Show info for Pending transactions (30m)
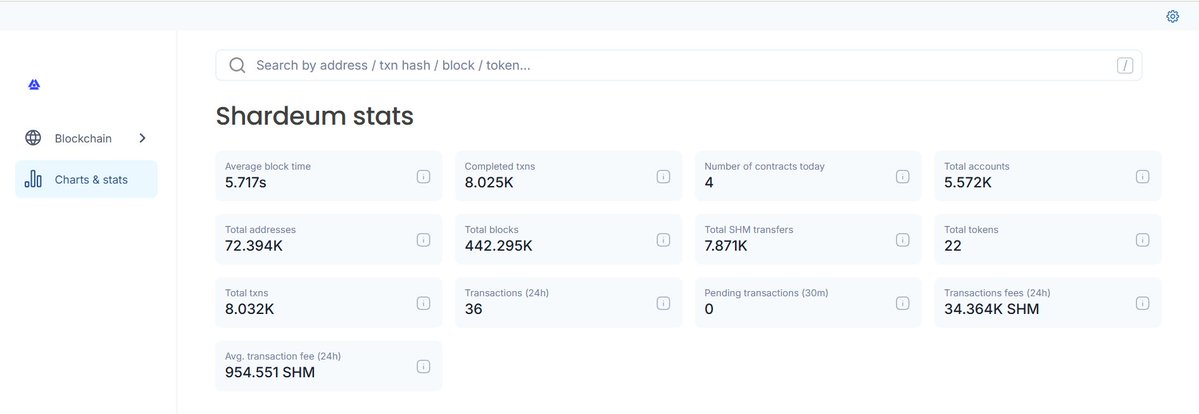The image size is (1199, 414). pos(902,303)
